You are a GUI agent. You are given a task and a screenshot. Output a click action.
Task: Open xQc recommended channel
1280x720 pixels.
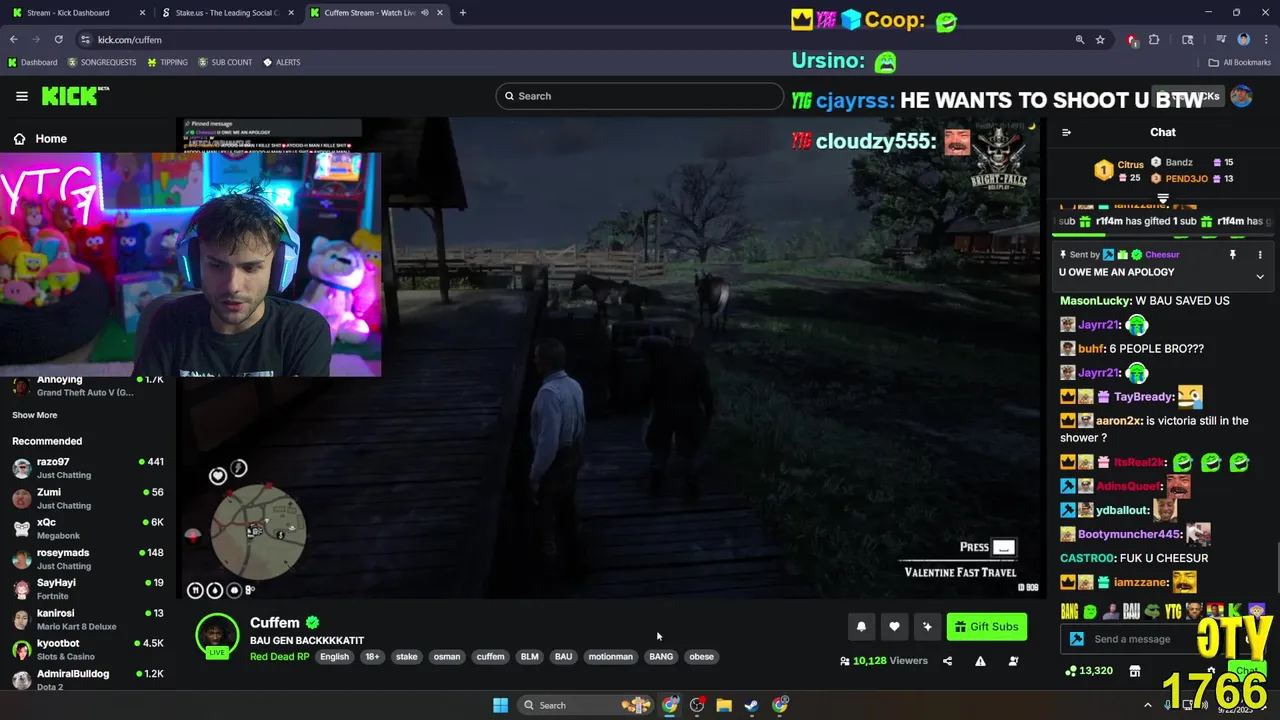pos(87,529)
